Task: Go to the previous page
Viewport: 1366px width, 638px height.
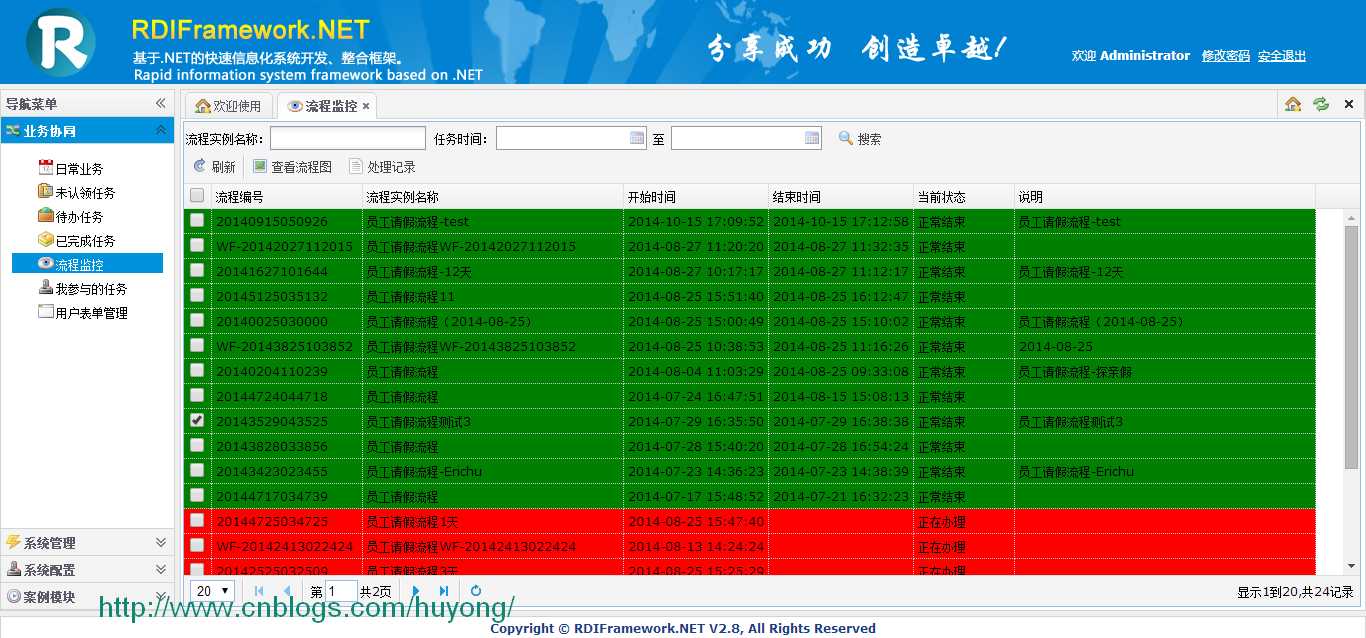Action: point(287,591)
